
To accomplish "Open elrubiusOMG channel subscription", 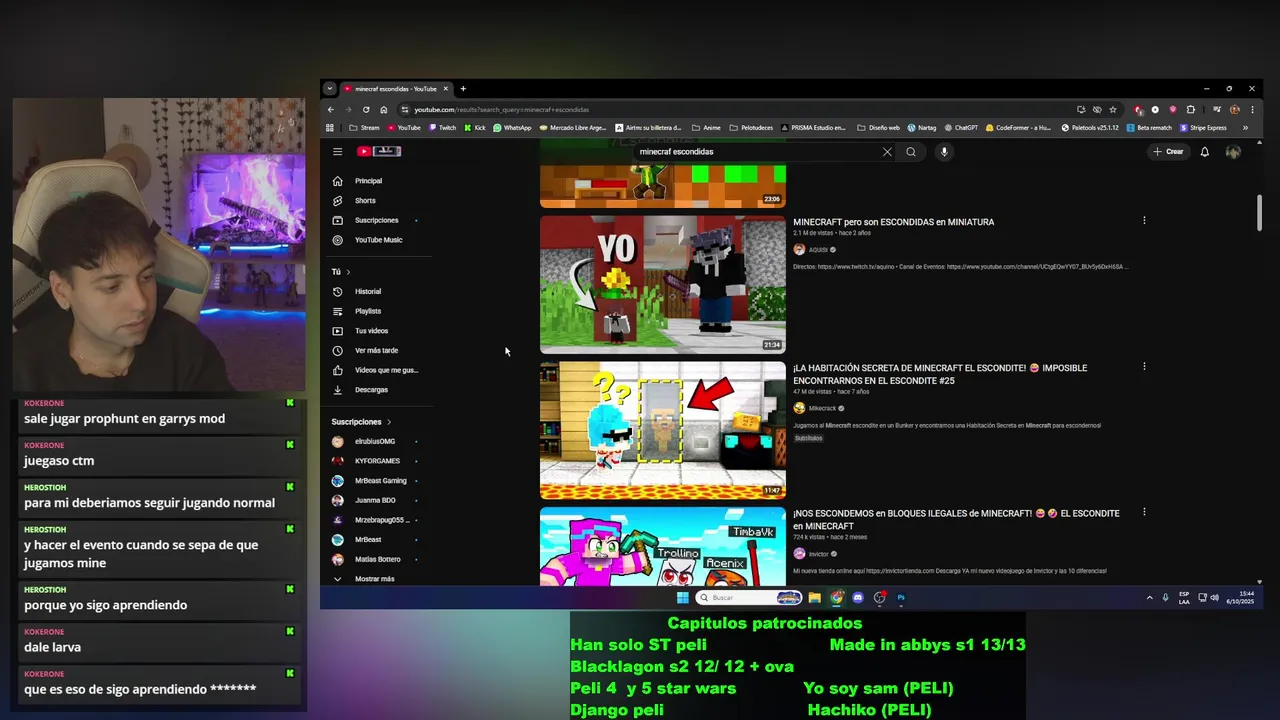I will 377,441.
